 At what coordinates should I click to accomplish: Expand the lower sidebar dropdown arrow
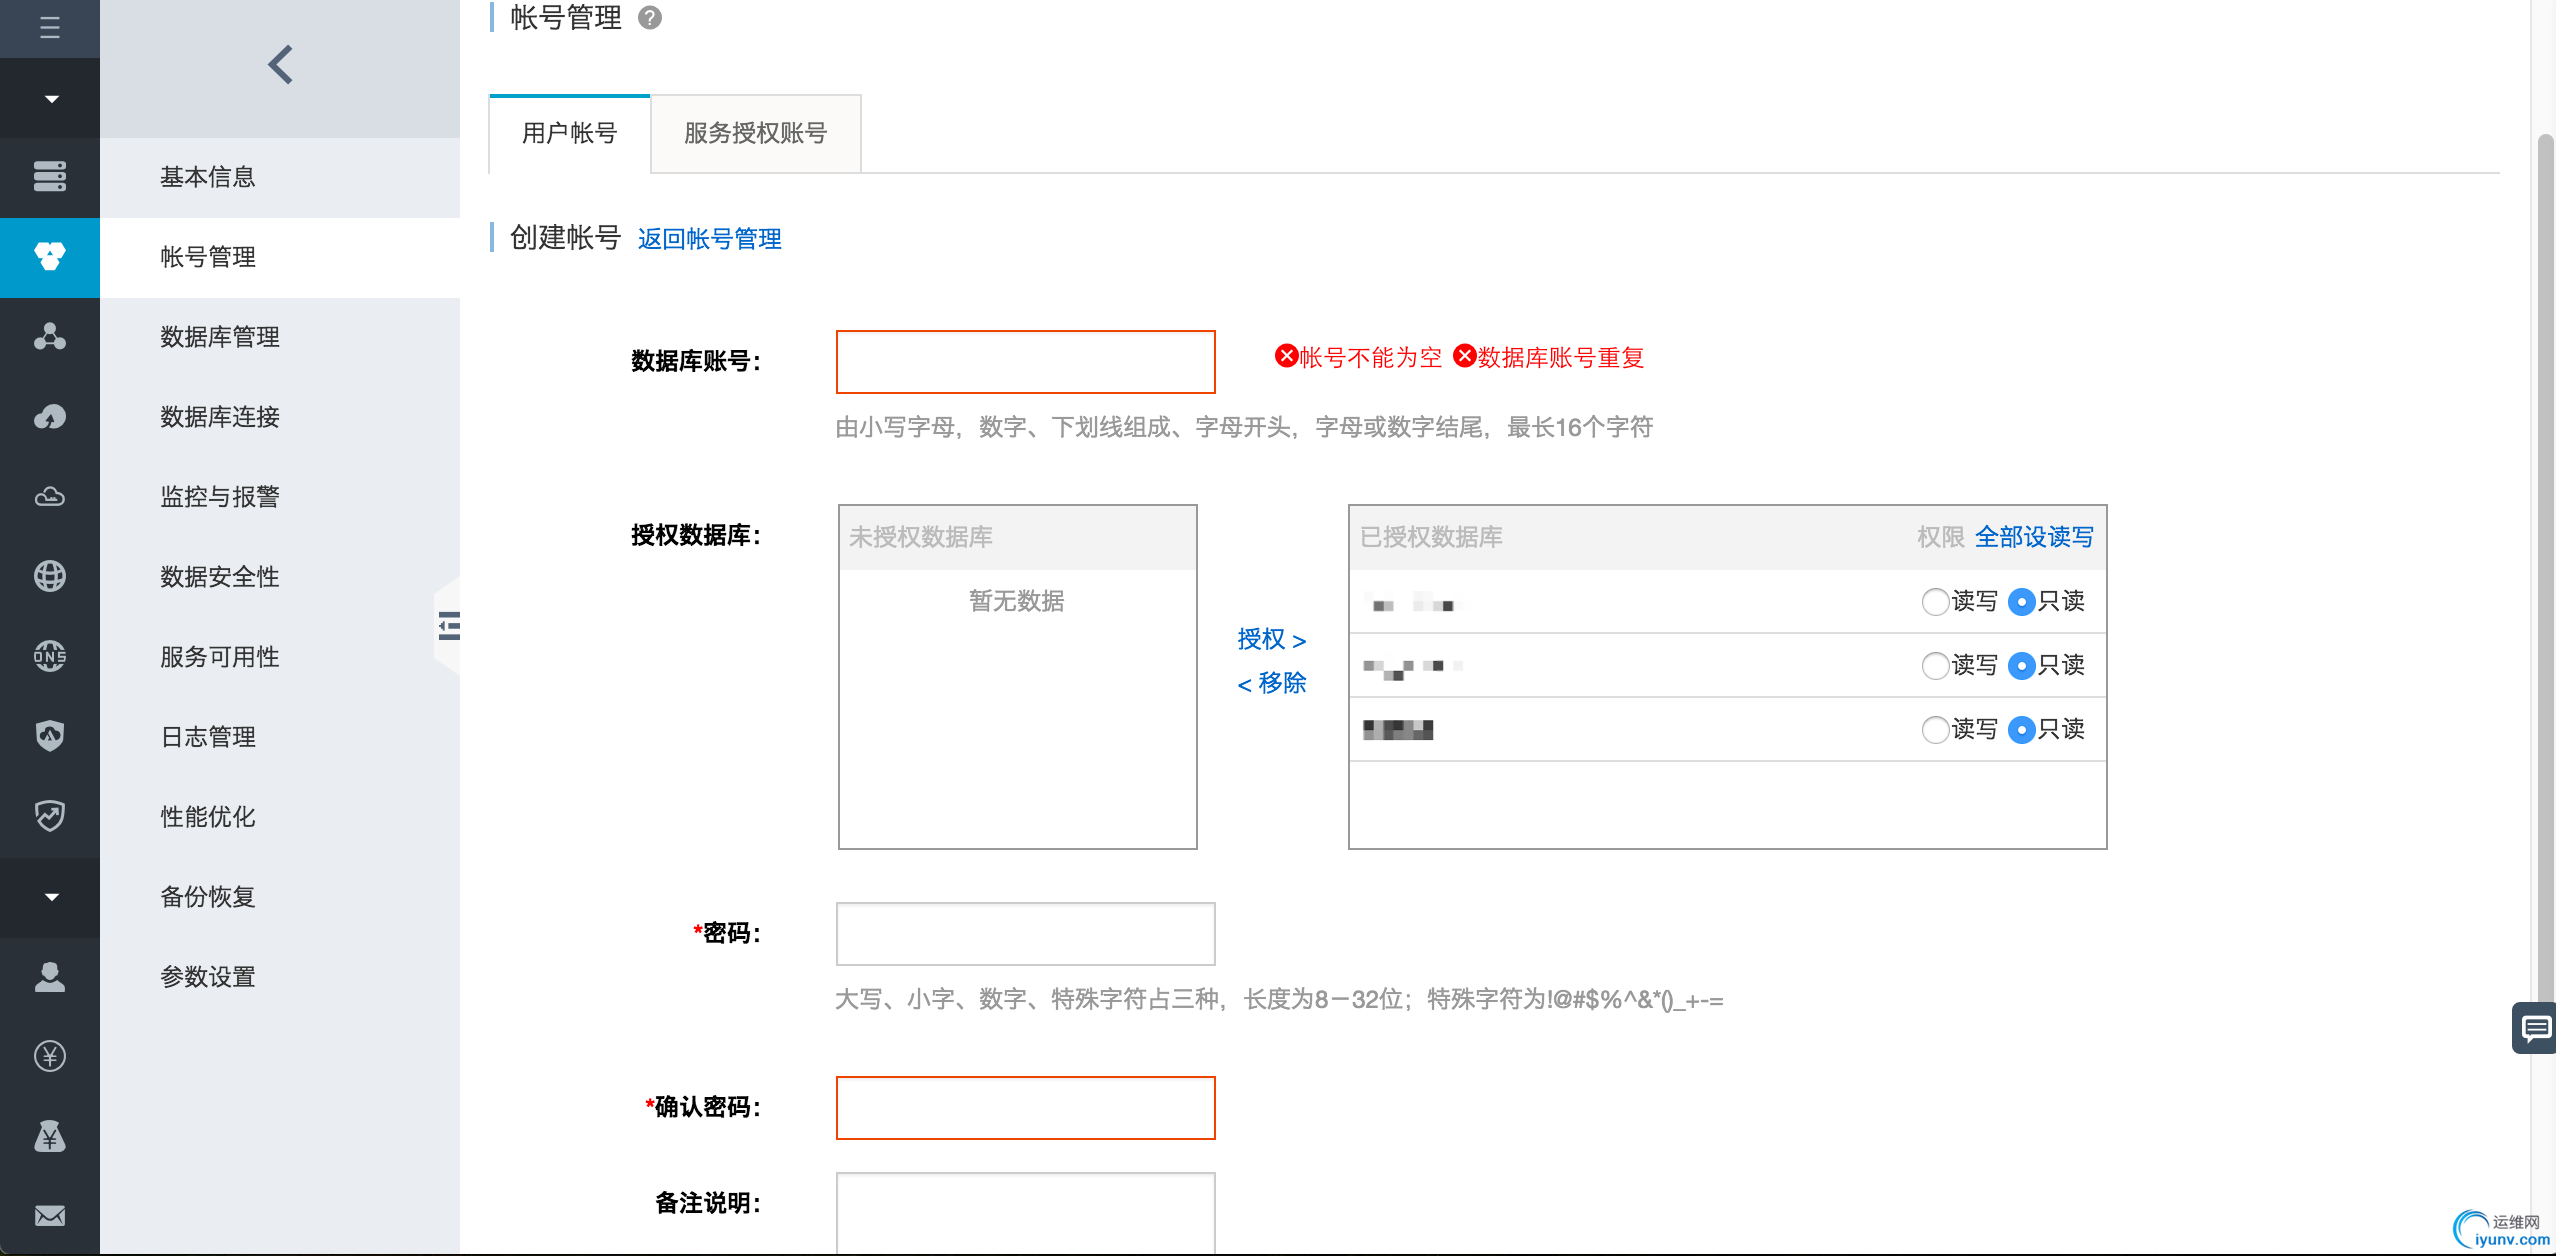point(51,896)
